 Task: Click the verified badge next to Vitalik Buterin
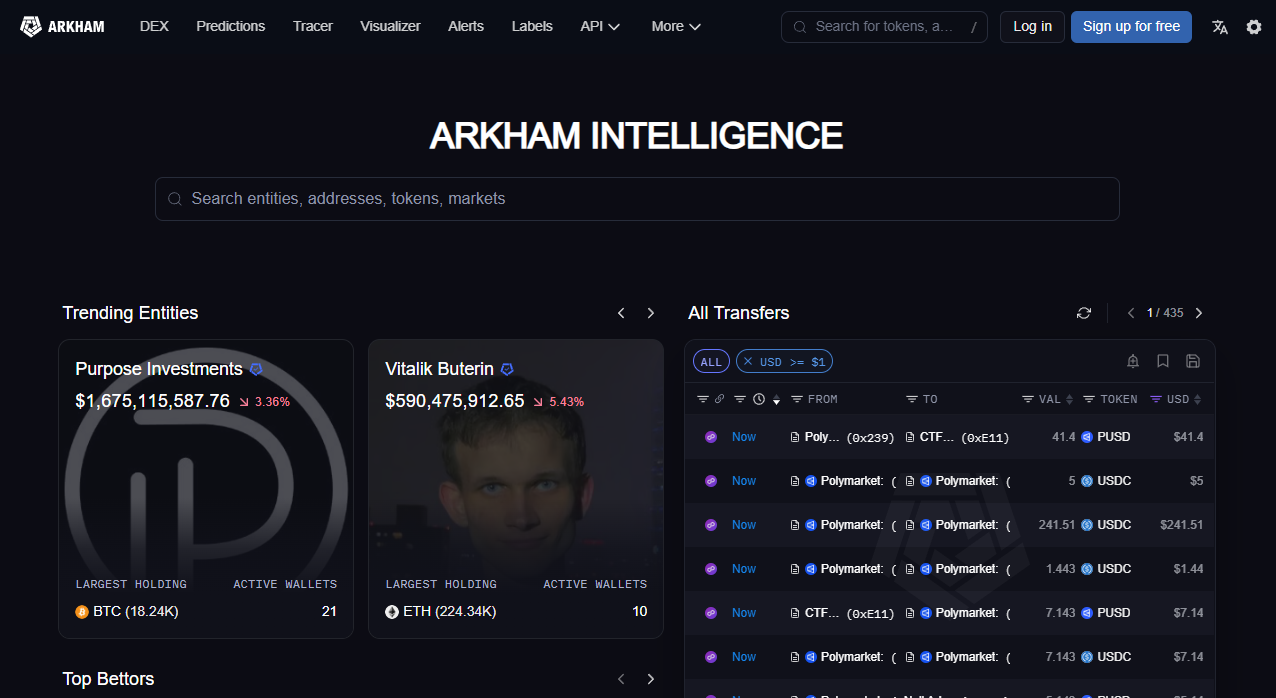click(507, 369)
